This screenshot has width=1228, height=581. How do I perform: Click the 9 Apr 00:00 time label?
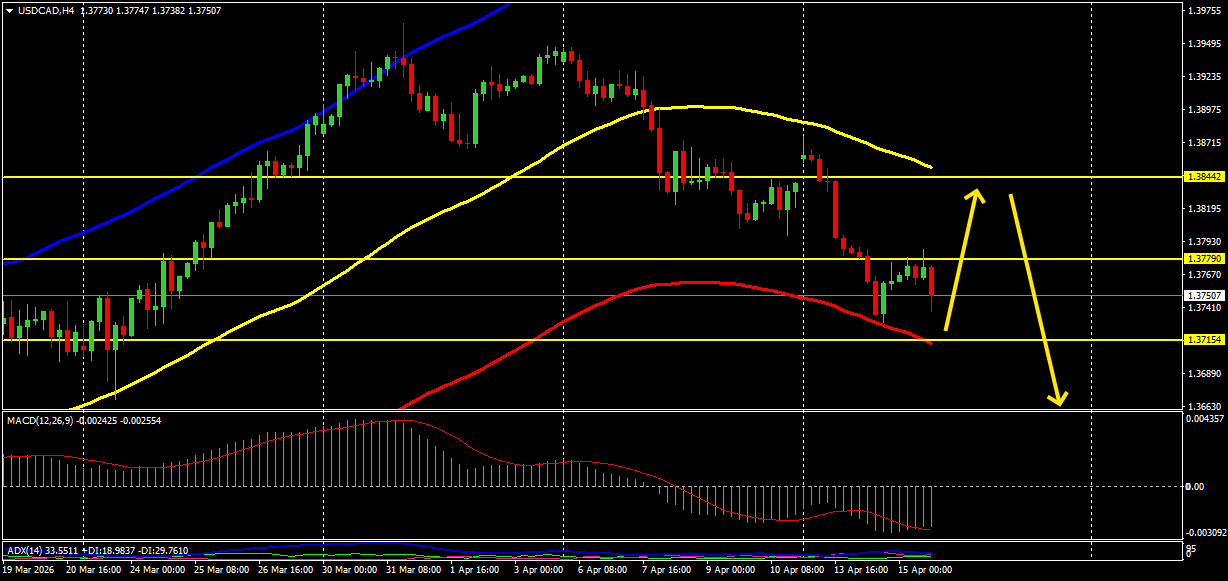click(731, 570)
